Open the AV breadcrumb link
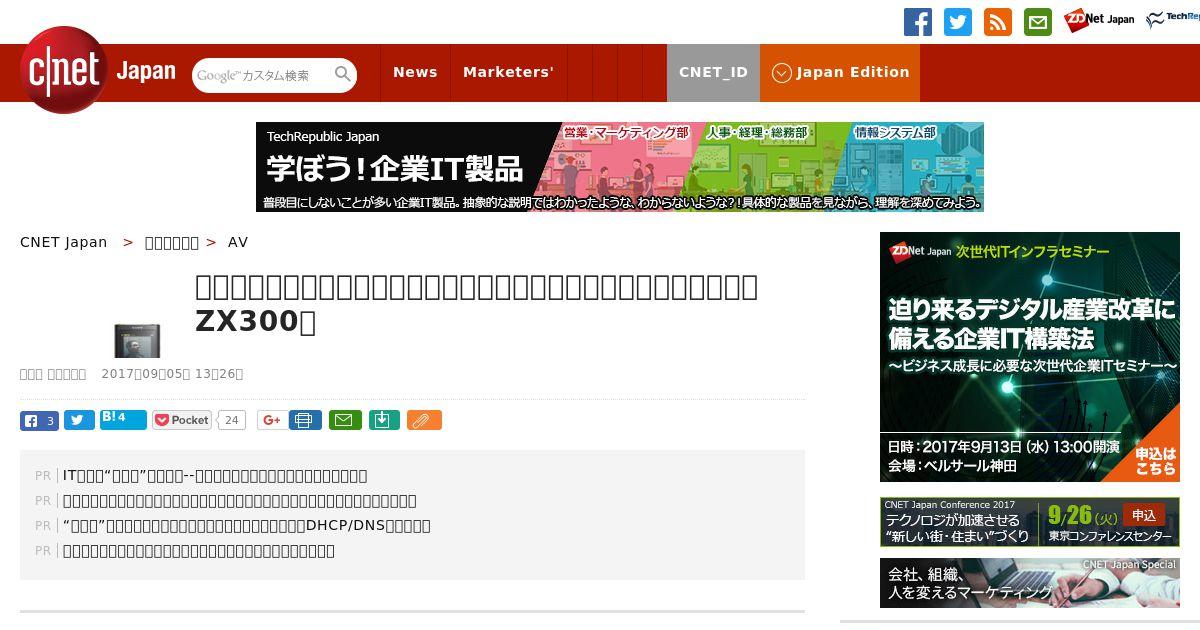The width and height of the screenshot is (1200, 630). click(x=238, y=242)
